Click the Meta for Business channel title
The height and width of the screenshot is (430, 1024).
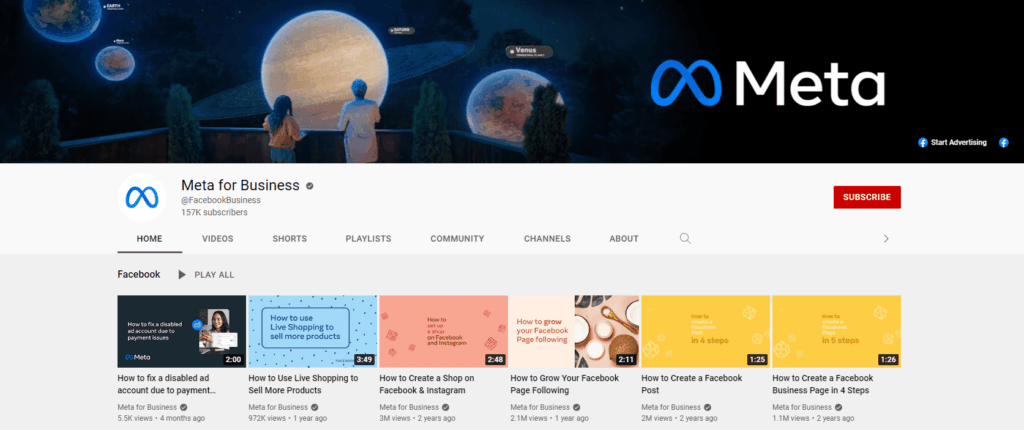coord(240,185)
